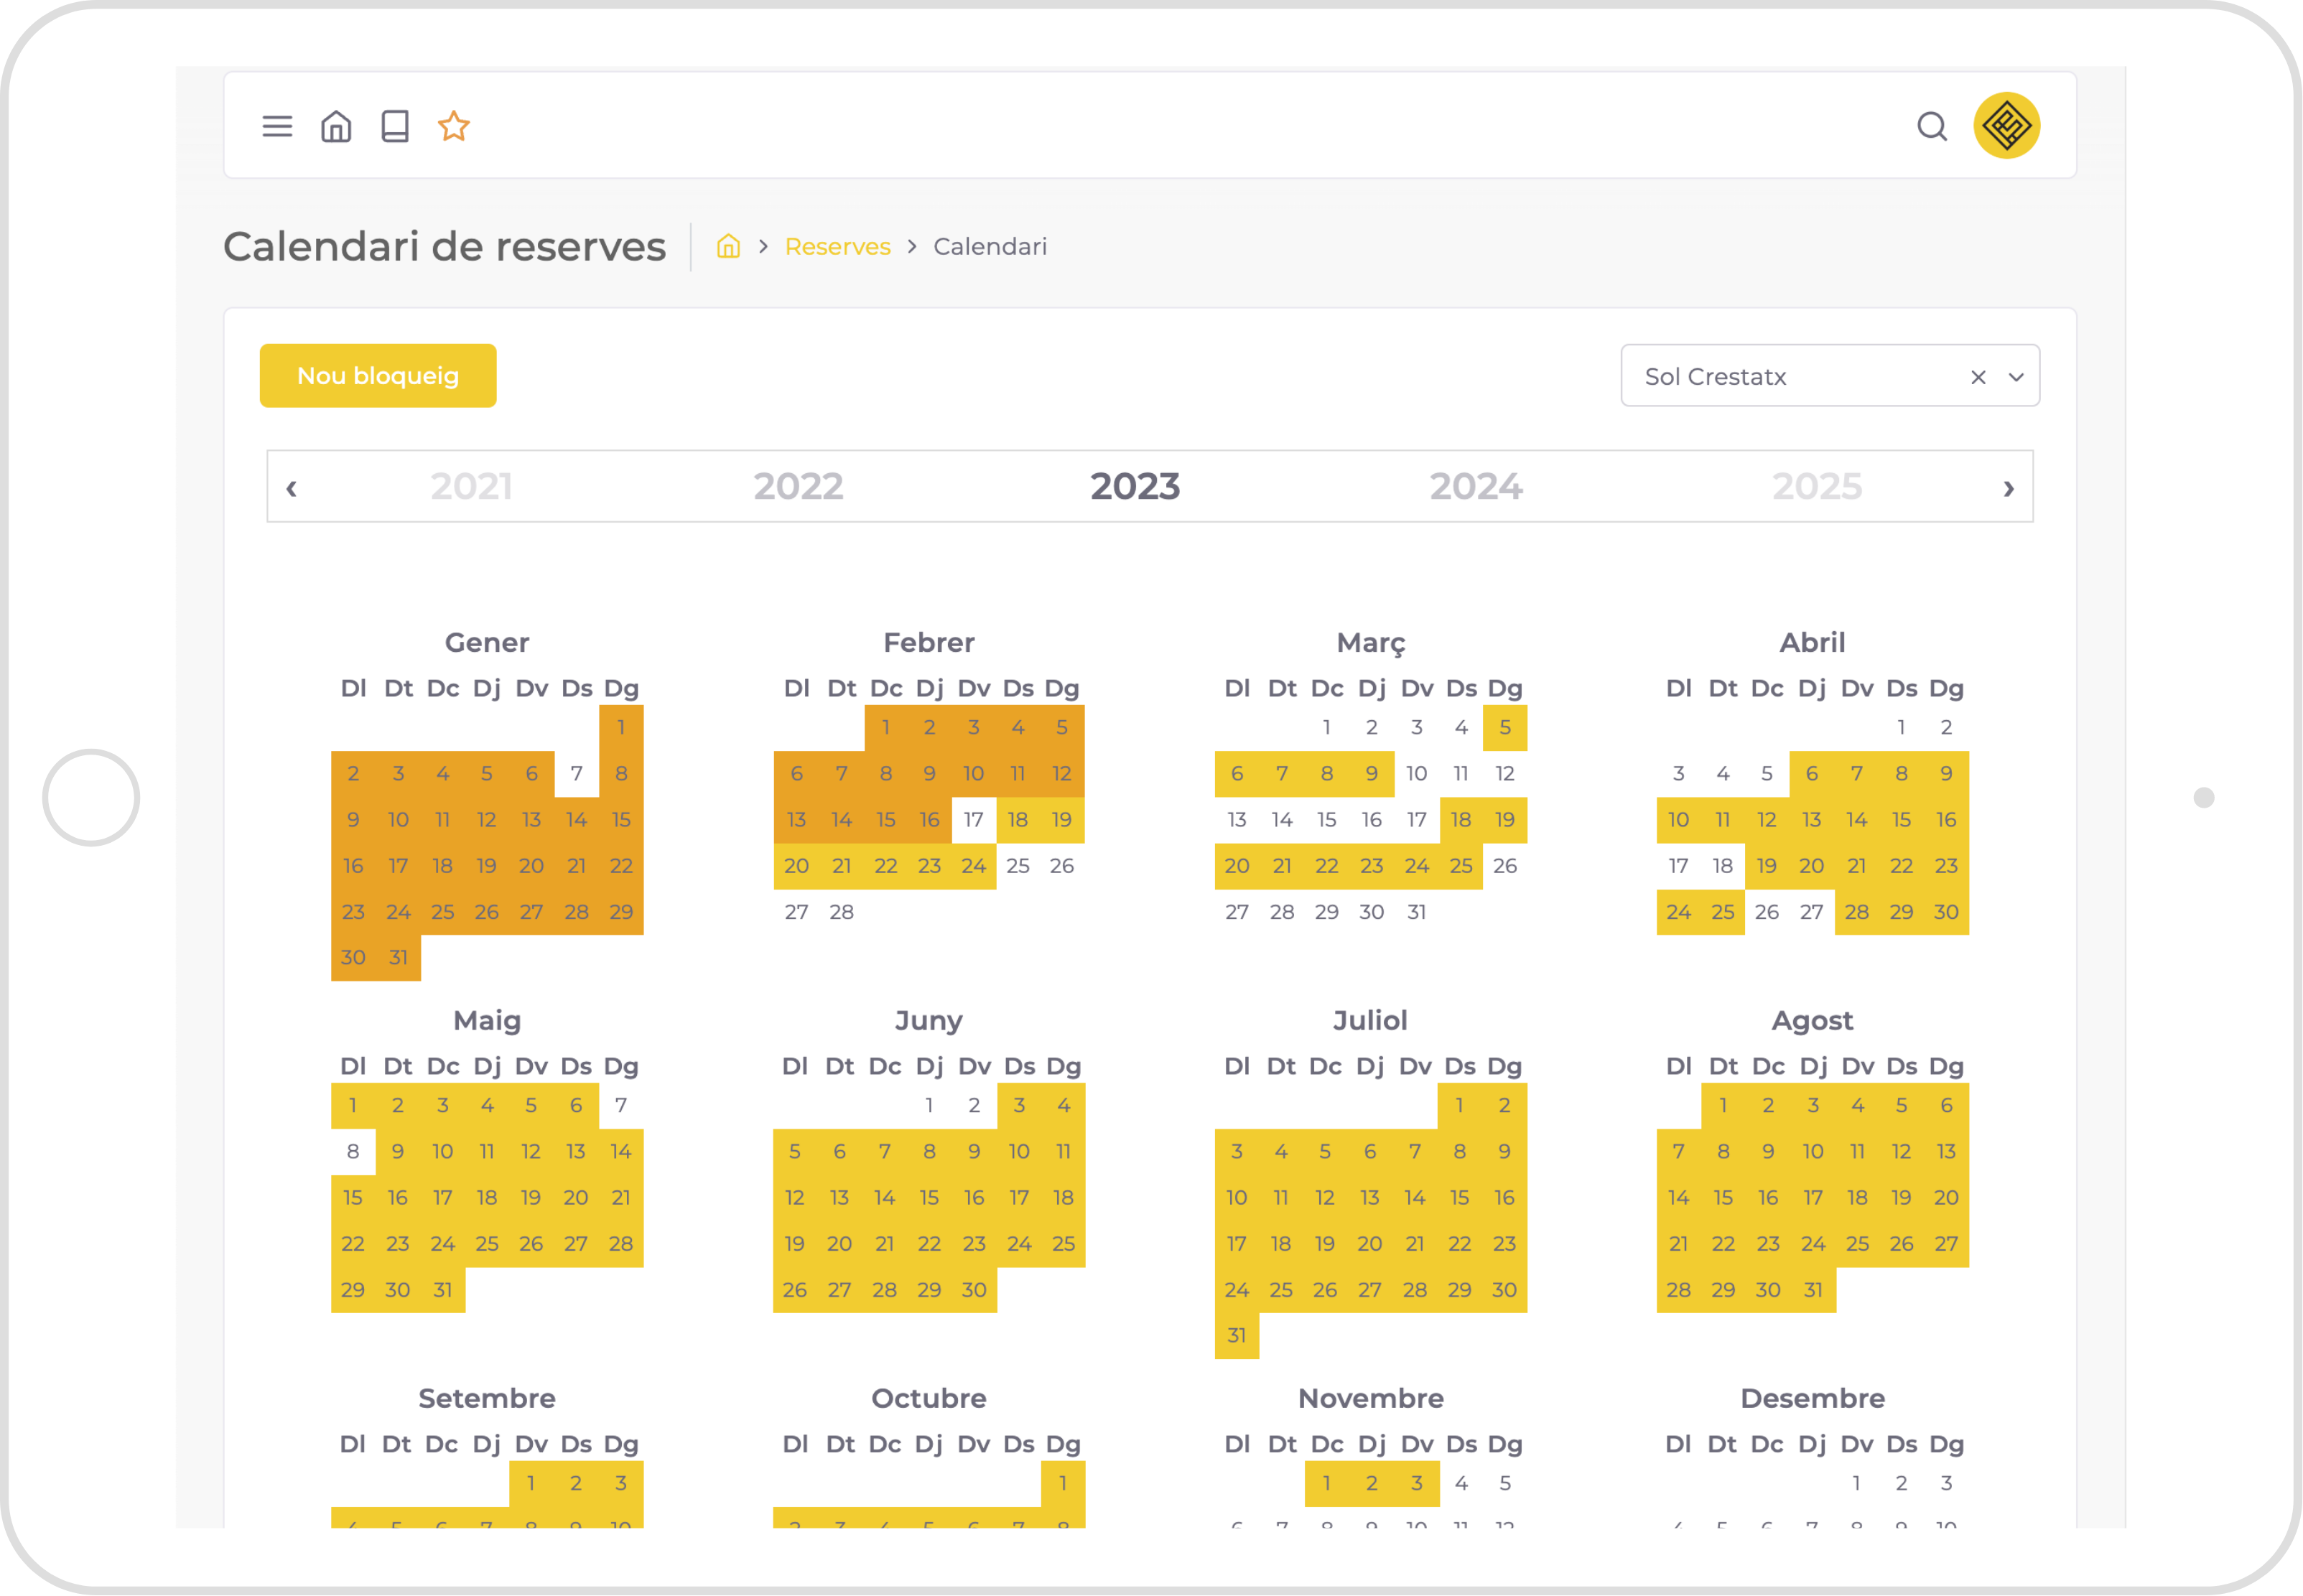The width and height of the screenshot is (2303, 1596).
Task: Select 5 in Març
Action: tap(1505, 728)
